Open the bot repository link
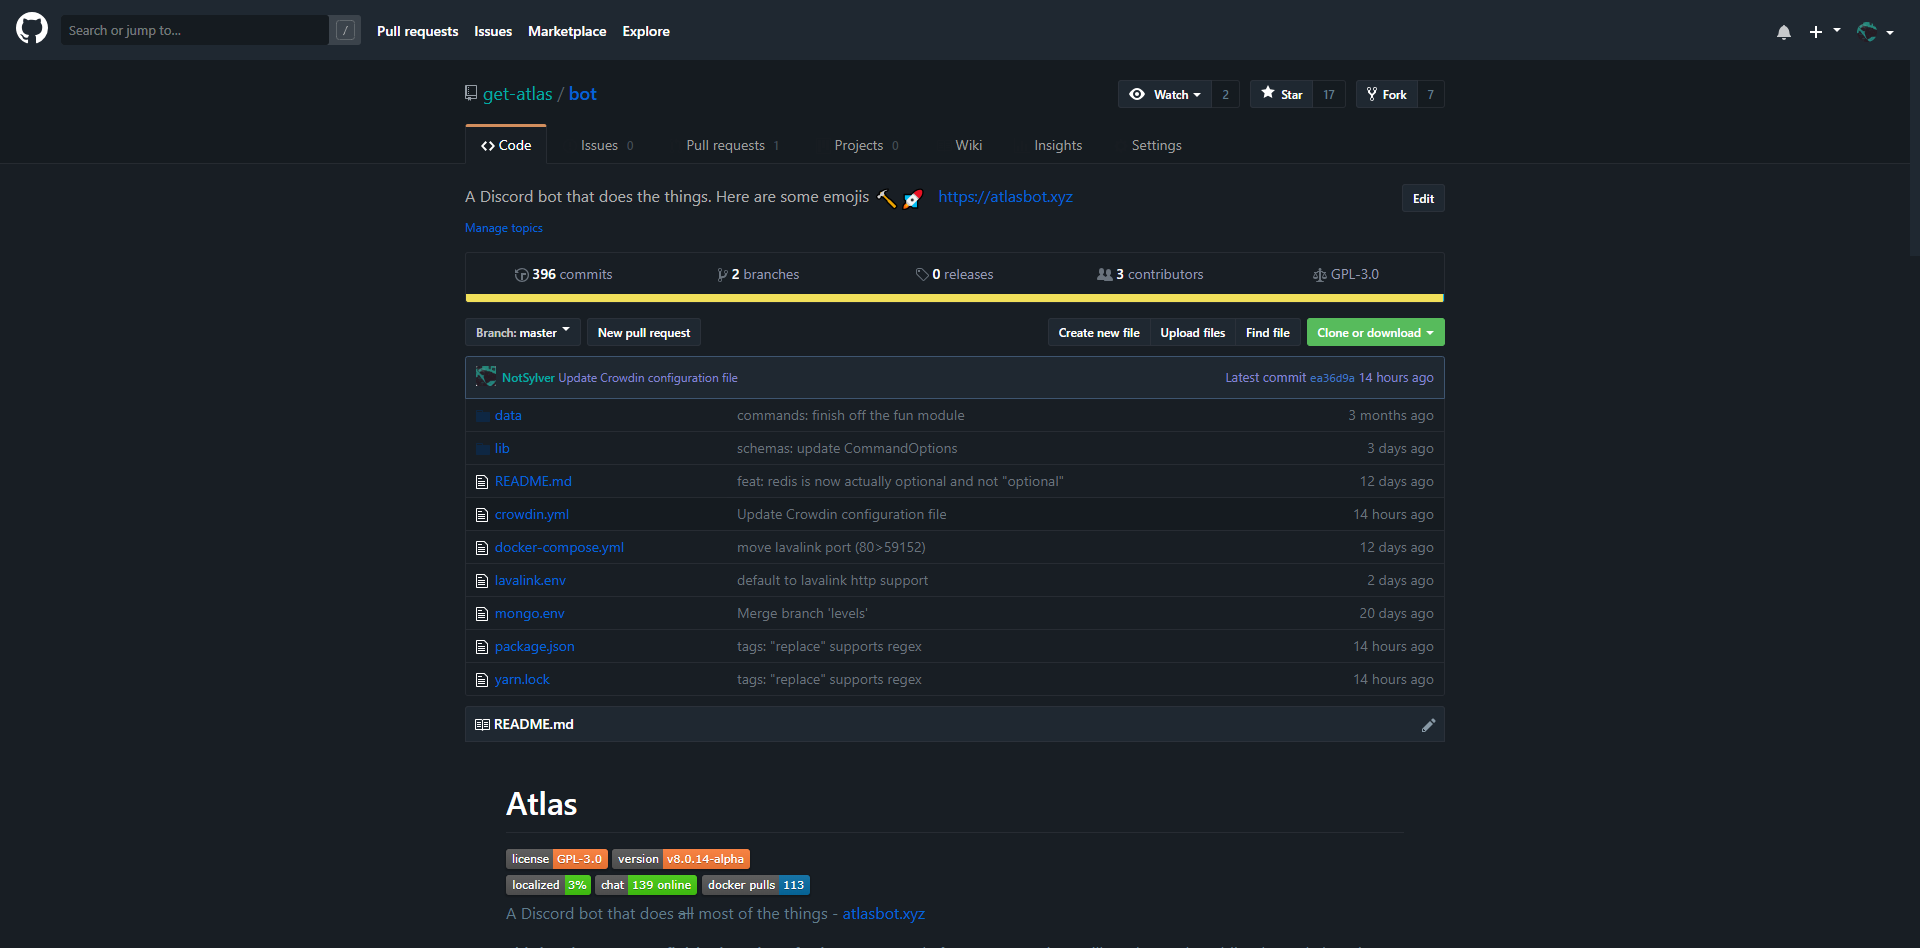1920x948 pixels. pos(582,94)
